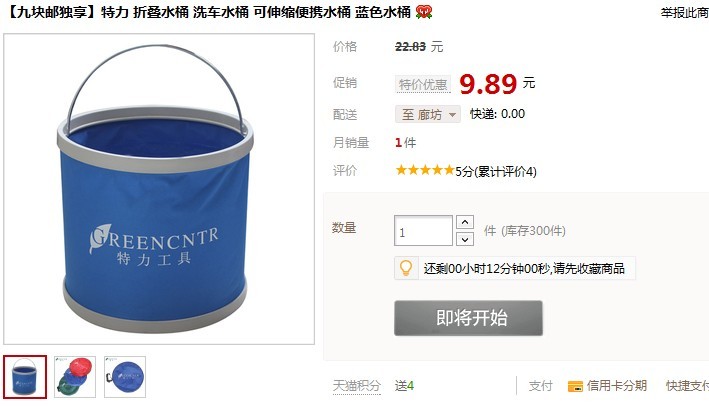
Task: Click the credit card installment icon
Action: pos(575,386)
